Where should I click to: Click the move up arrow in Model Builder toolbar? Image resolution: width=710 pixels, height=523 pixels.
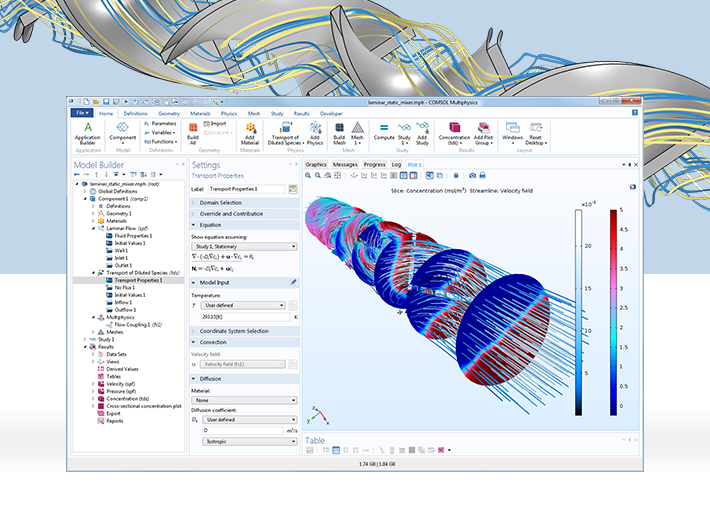pyautogui.click(x=96, y=174)
